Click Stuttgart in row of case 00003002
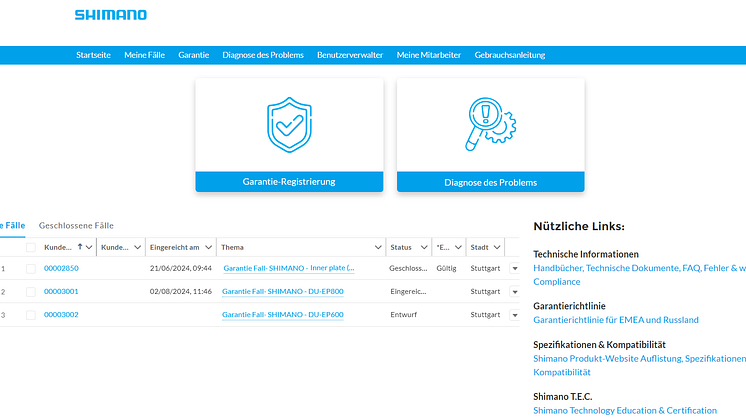This screenshot has height=419, width=746. [485, 314]
